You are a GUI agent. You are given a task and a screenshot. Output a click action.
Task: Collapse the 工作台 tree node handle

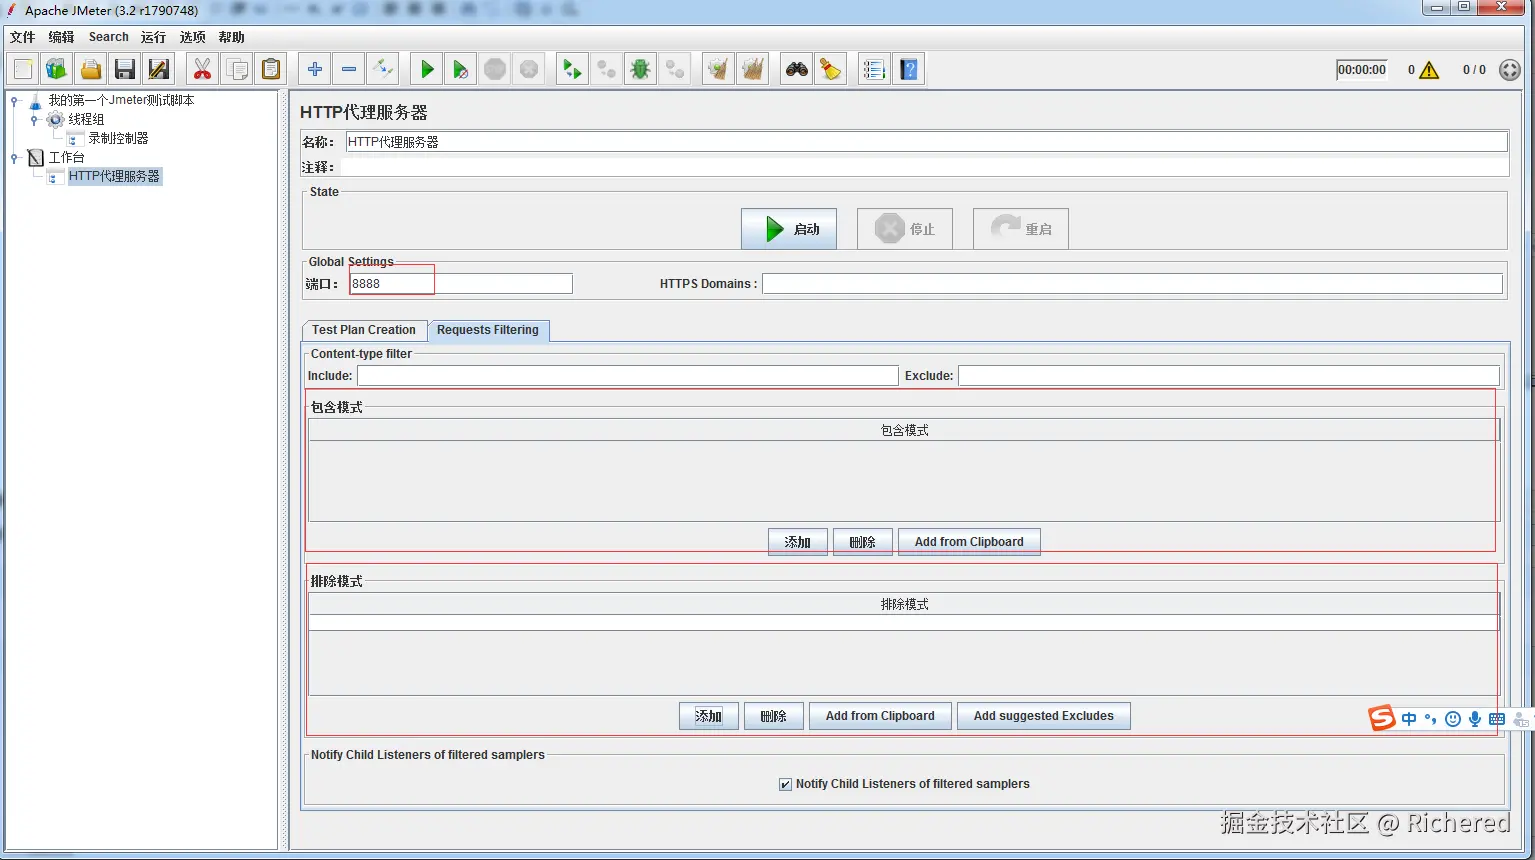(x=14, y=157)
